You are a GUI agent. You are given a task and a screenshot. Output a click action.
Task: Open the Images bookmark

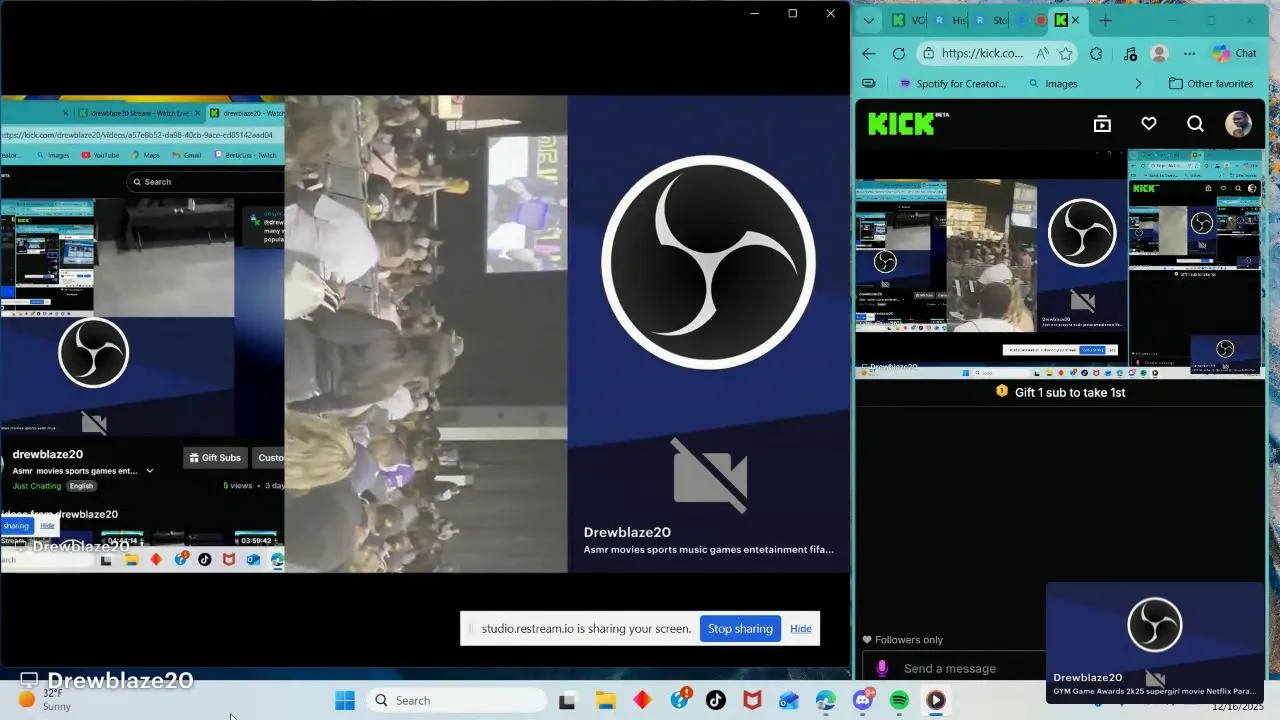pyautogui.click(x=1053, y=84)
